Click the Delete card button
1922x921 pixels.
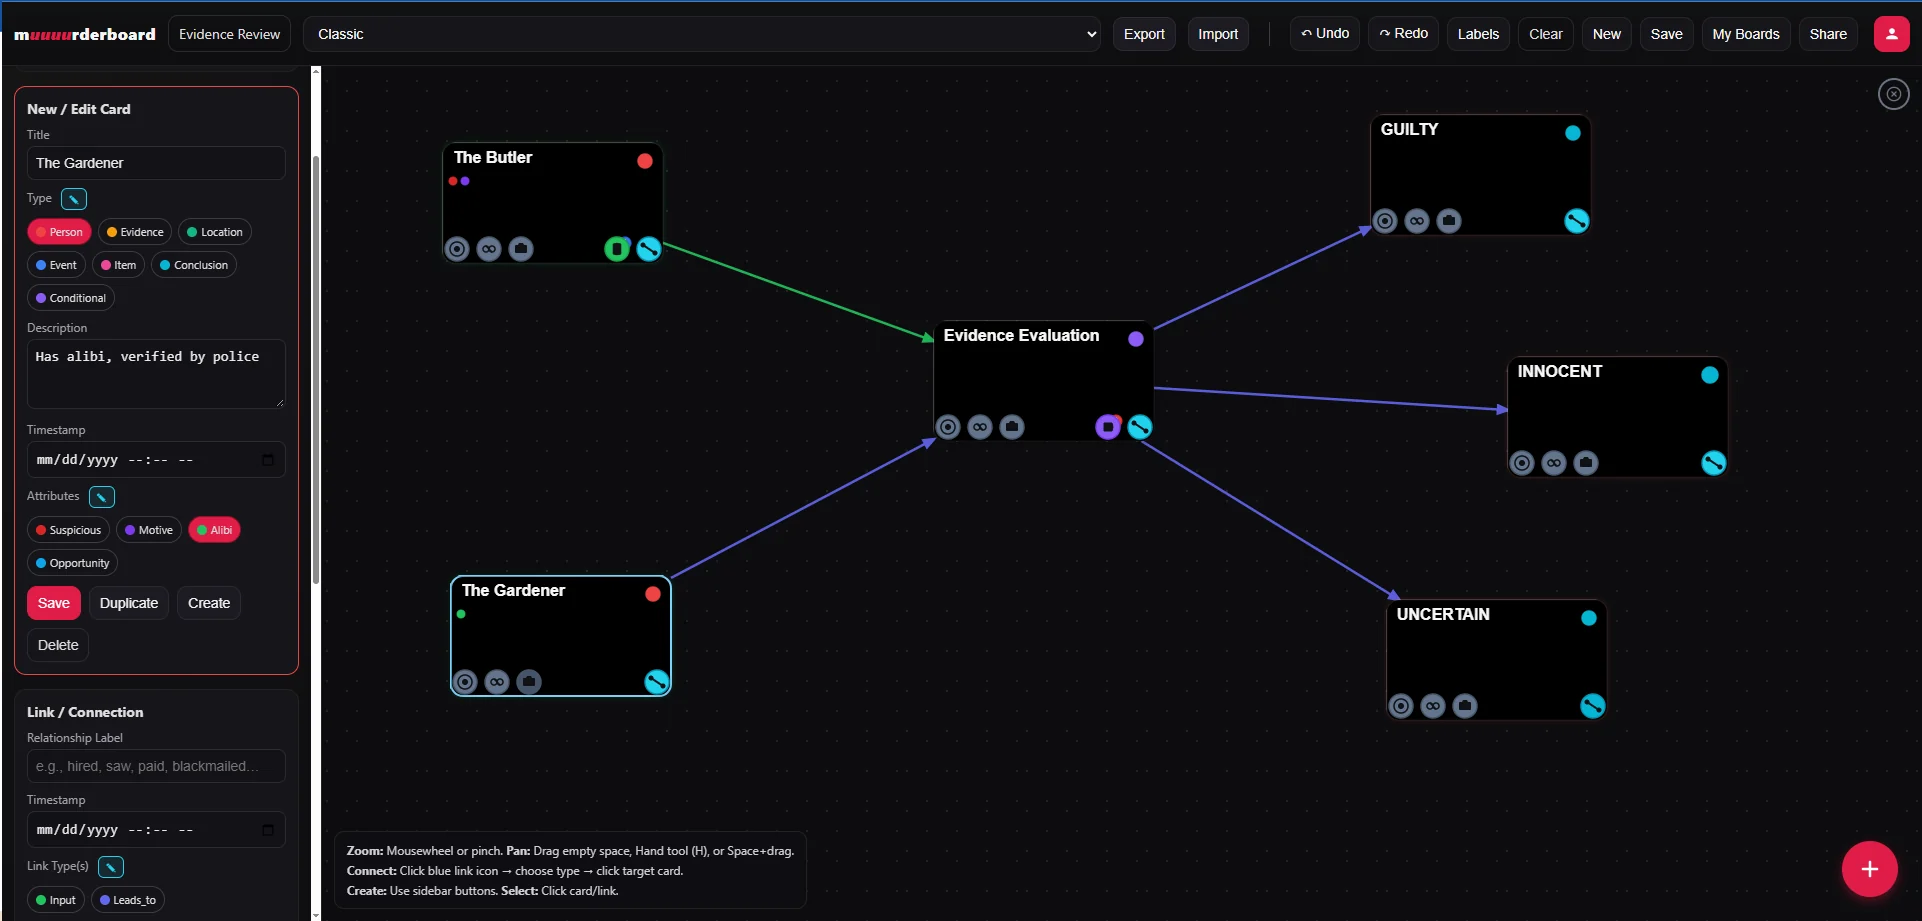coord(58,645)
